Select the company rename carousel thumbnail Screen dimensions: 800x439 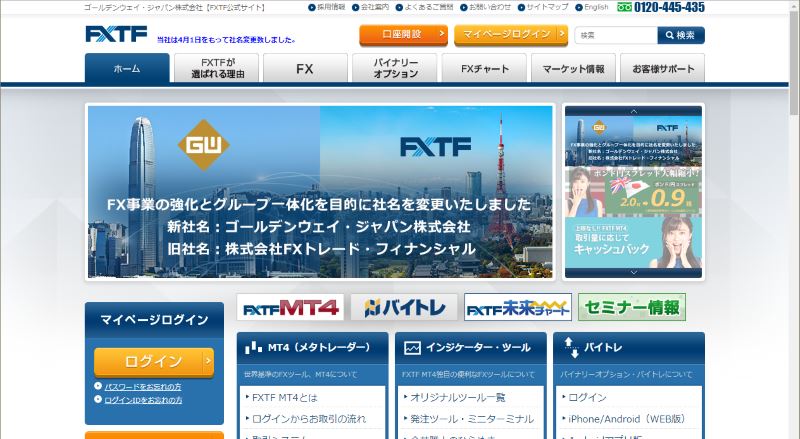[x=634, y=141]
